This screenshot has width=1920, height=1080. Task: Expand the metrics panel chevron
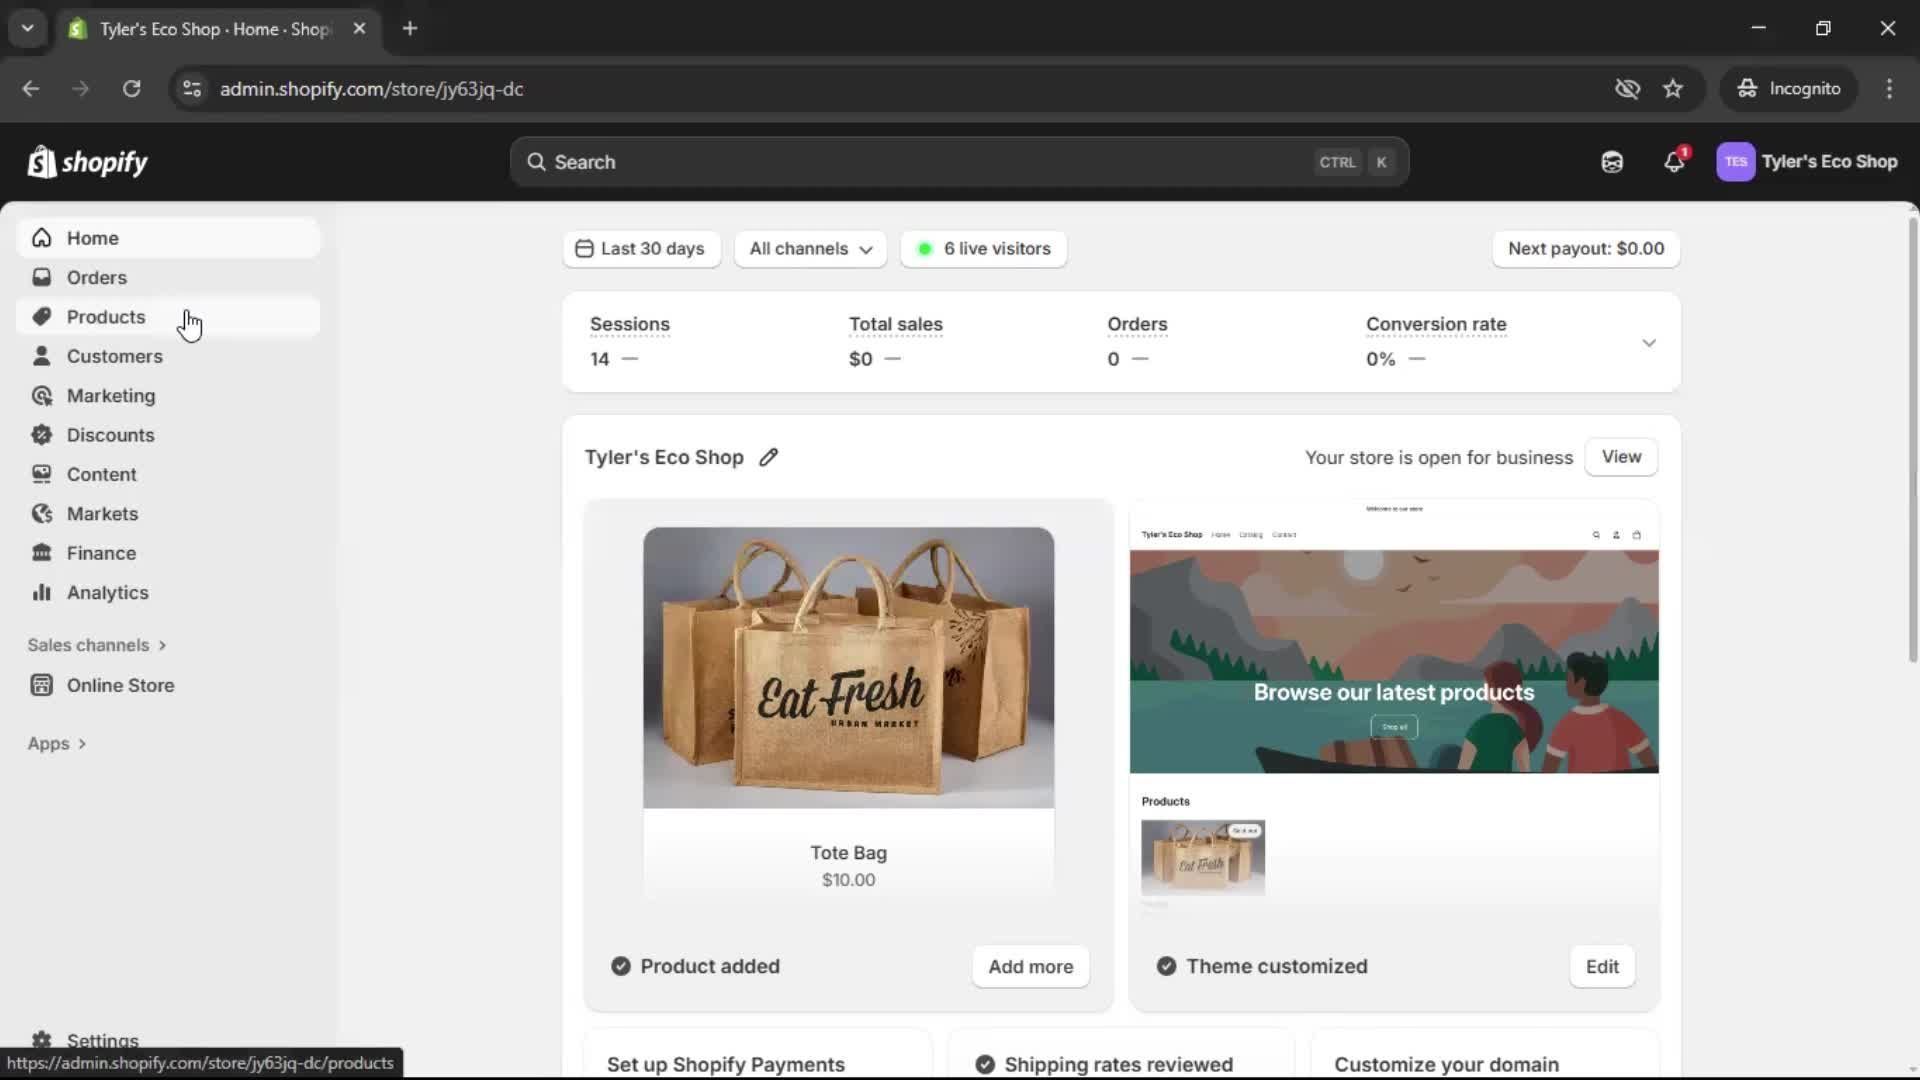(x=1649, y=343)
